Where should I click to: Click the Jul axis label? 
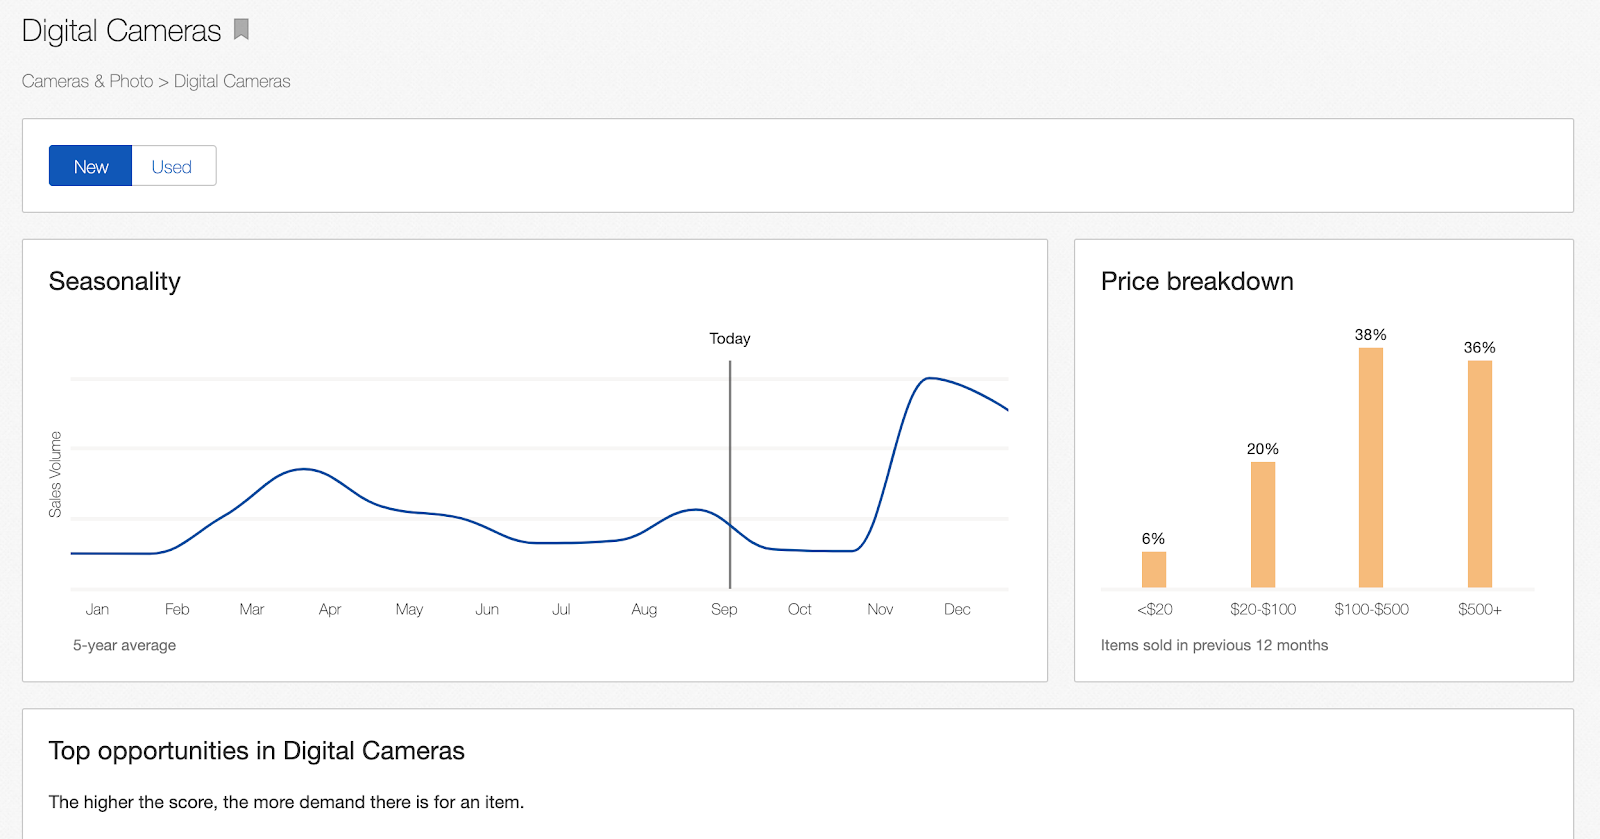561,609
